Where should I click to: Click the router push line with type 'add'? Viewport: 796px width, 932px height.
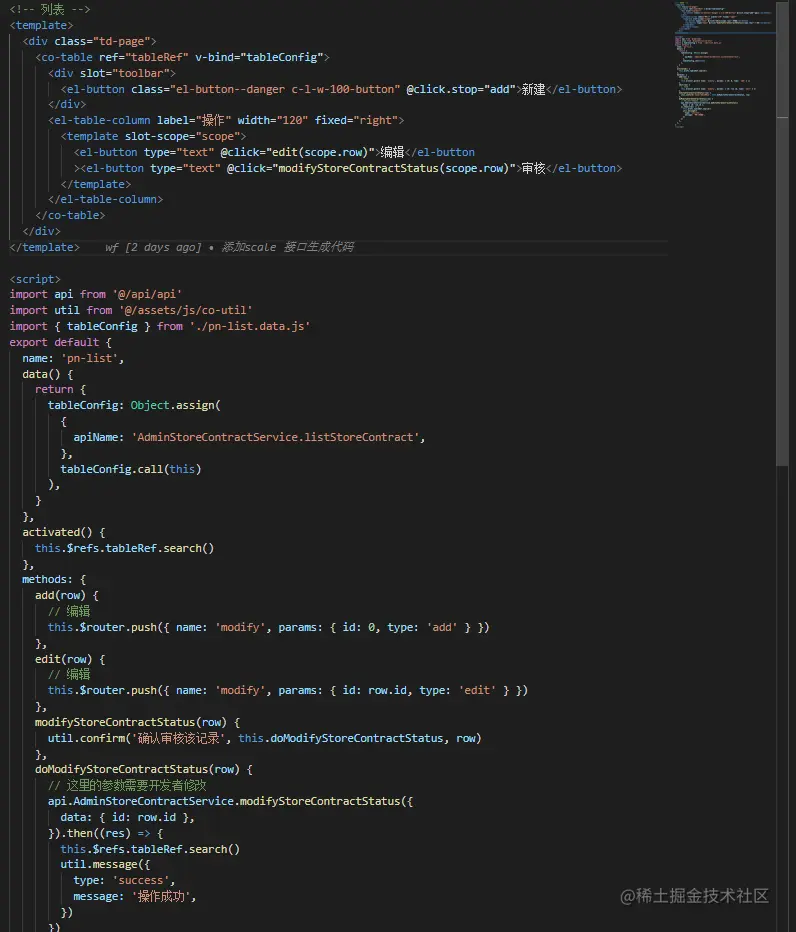click(269, 628)
